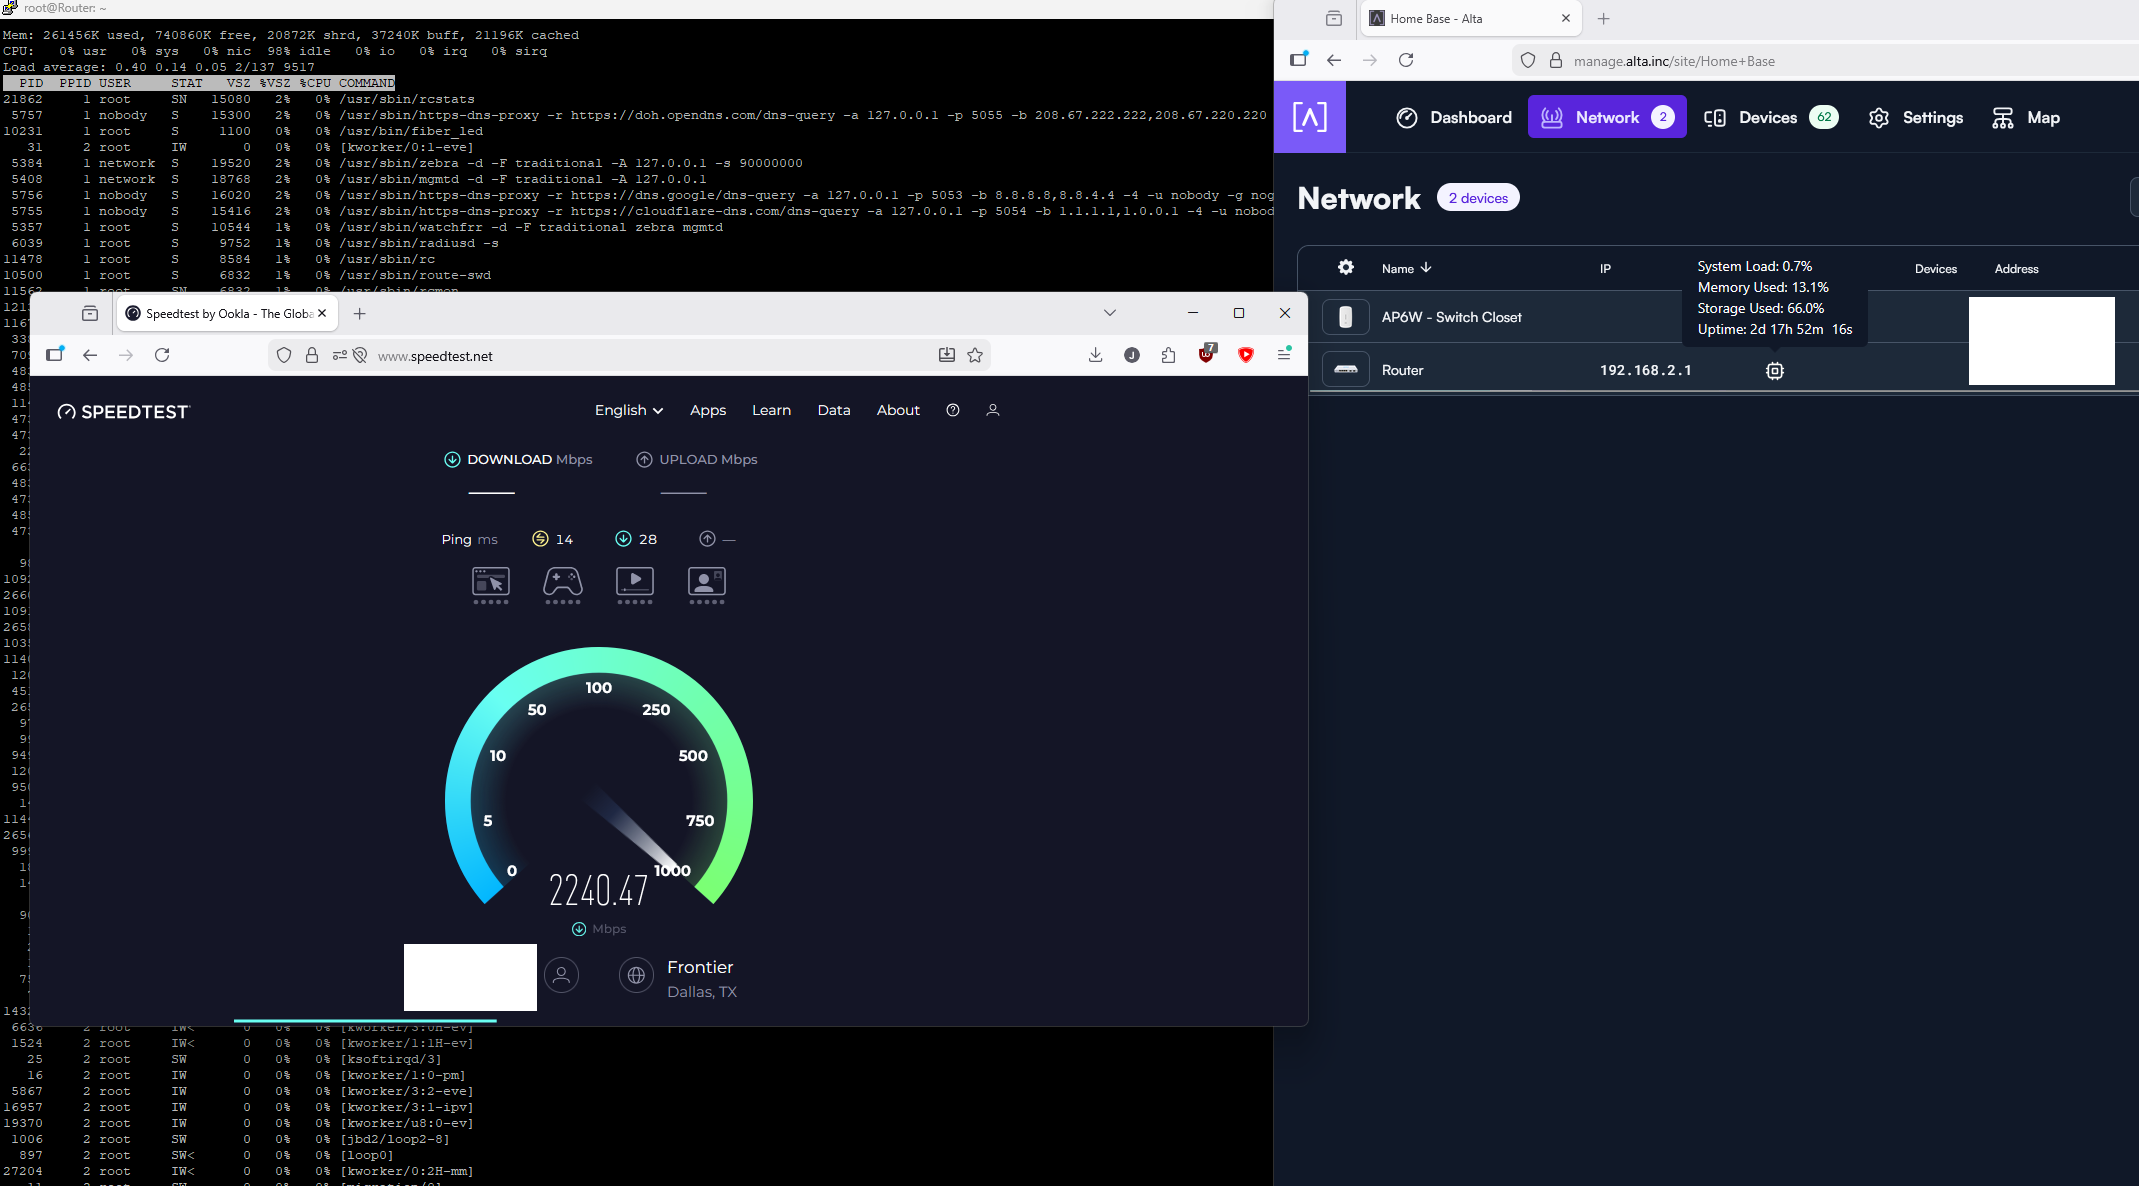Viewport: 2139px width, 1186px height.
Task: Open the Dashboard page
Action: pos(1454,117)
